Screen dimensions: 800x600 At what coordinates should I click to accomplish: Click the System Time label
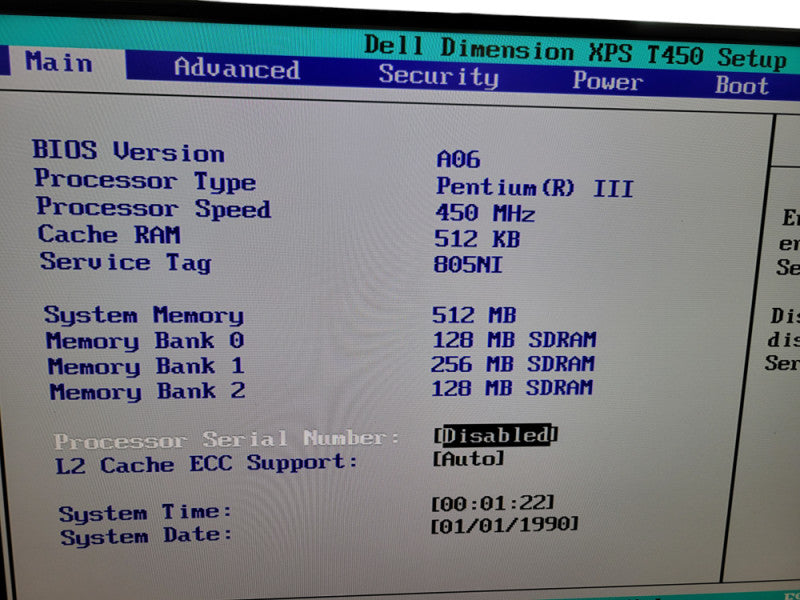(x=145, y=513)
